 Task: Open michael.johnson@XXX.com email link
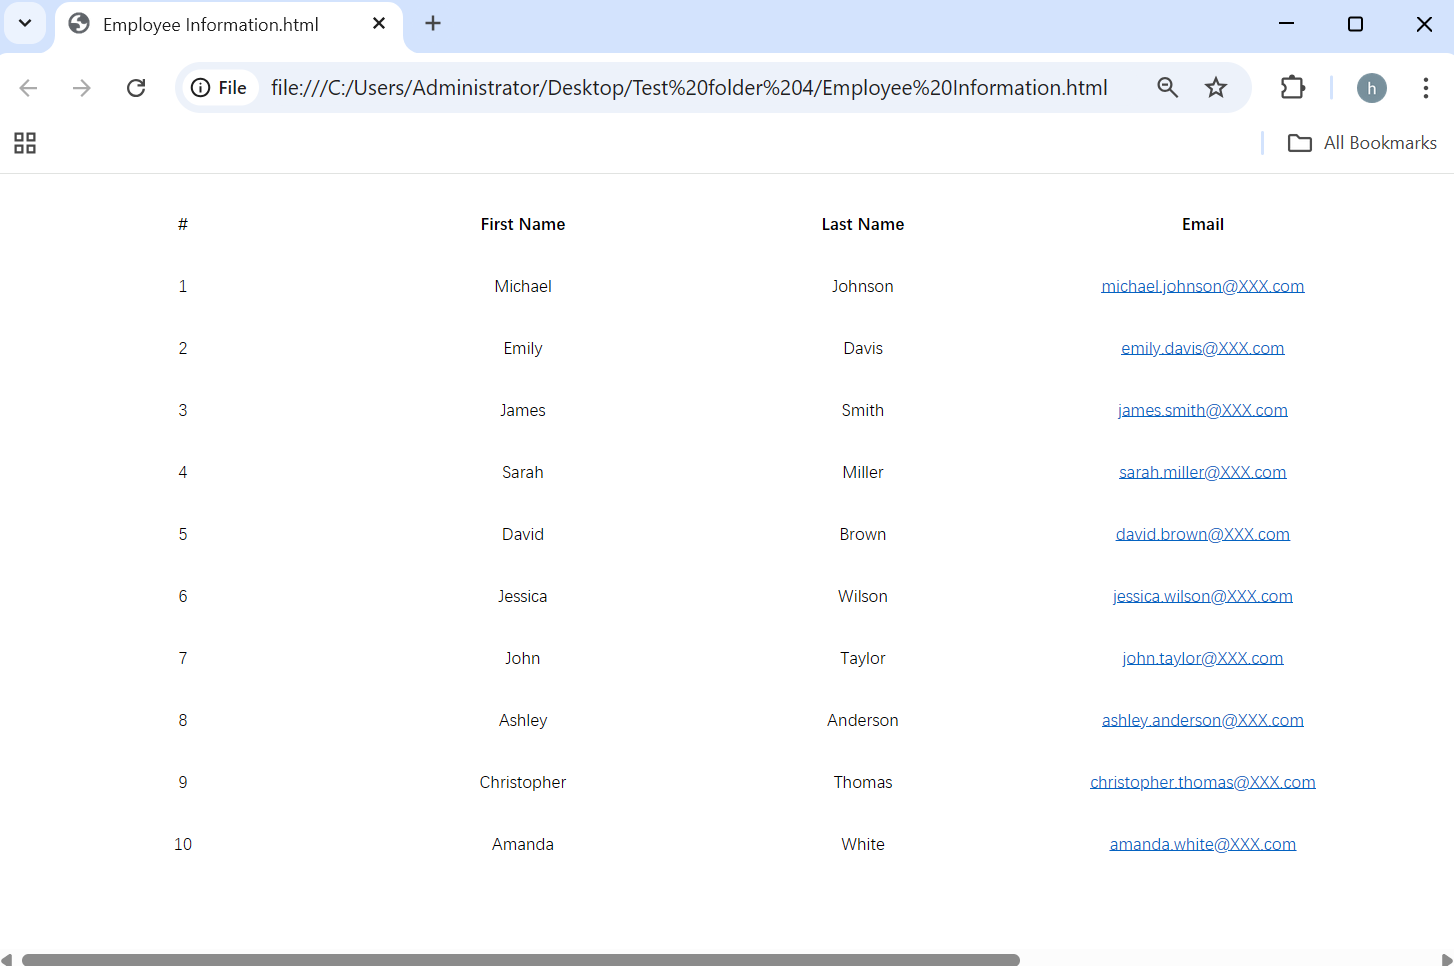coord(1202,286)
